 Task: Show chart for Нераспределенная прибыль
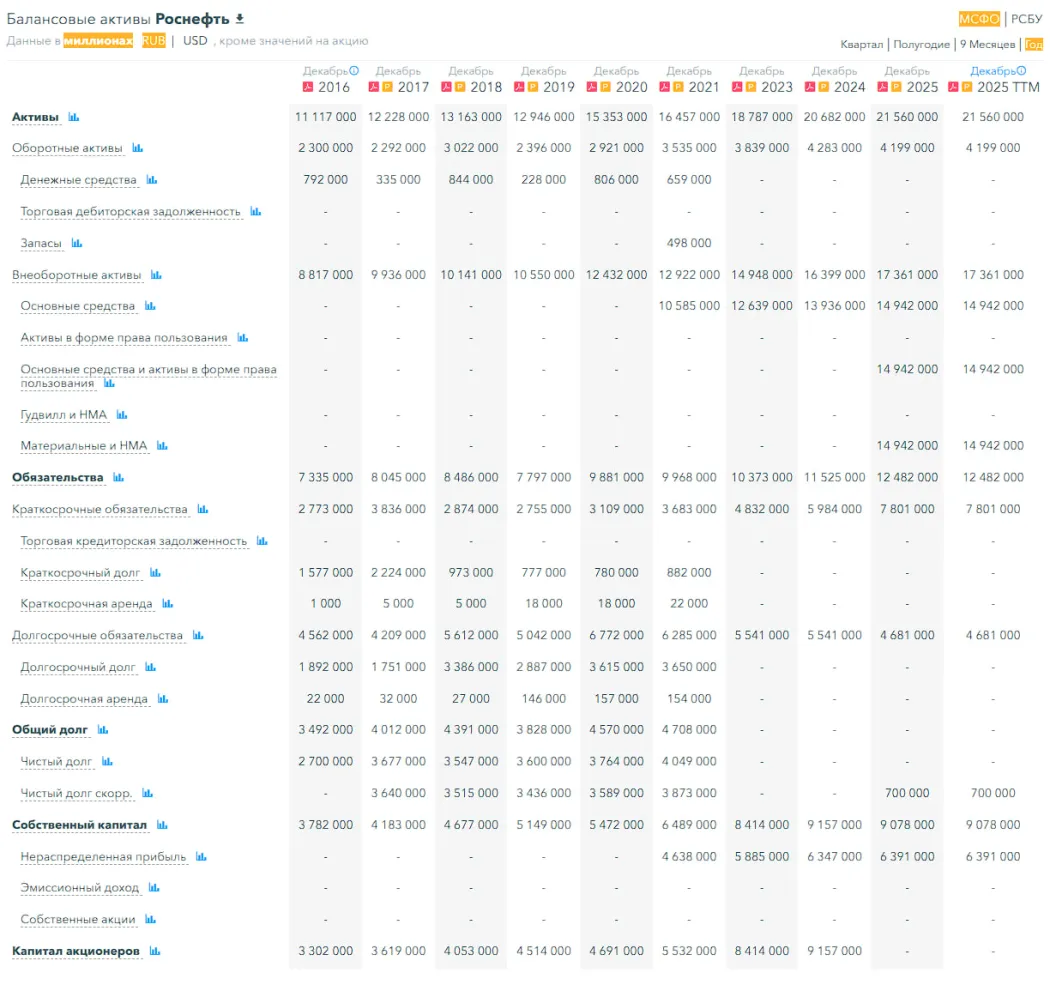(x=201, y=856)
